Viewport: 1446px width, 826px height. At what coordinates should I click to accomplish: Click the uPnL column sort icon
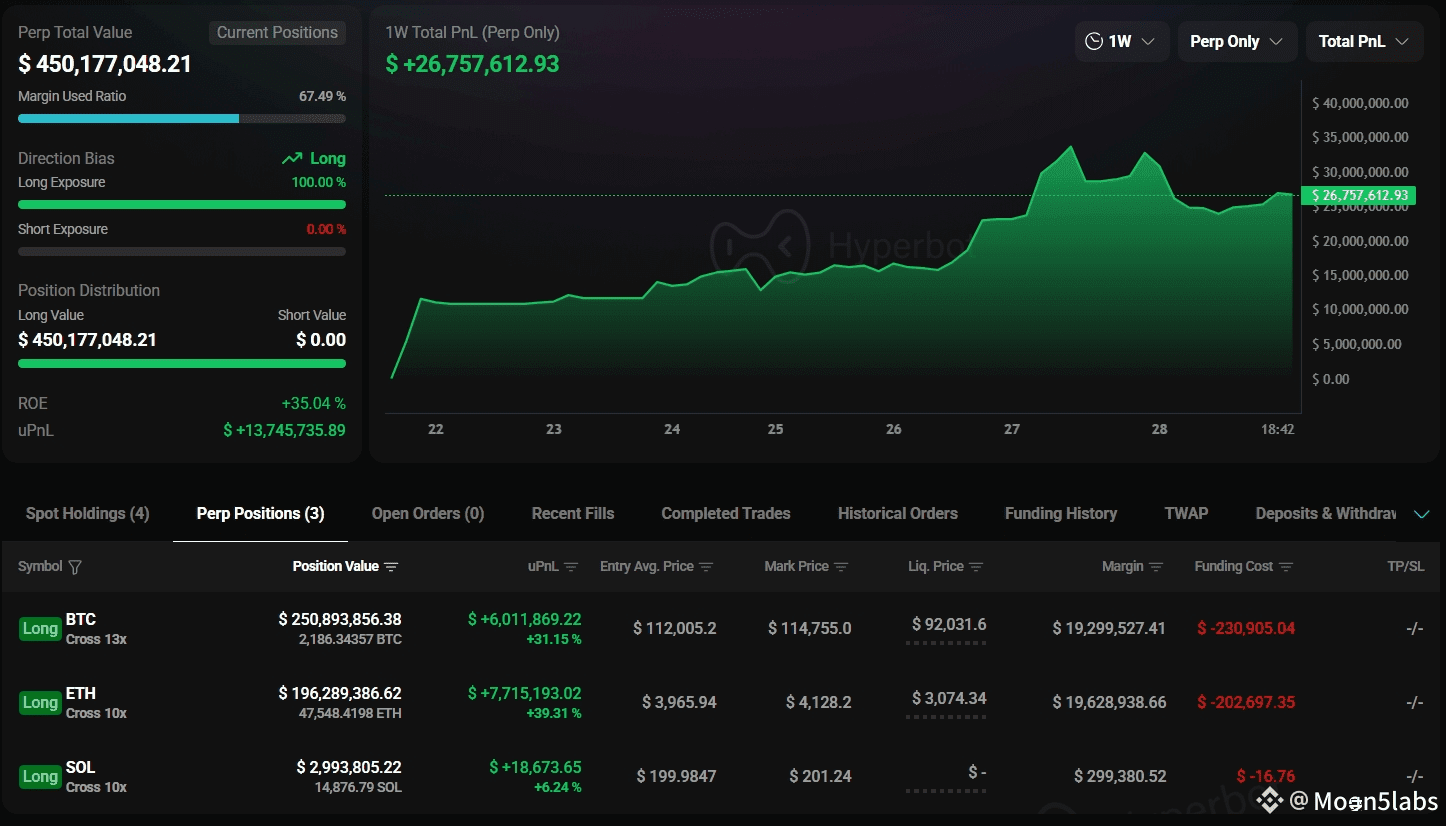(571, 567)
